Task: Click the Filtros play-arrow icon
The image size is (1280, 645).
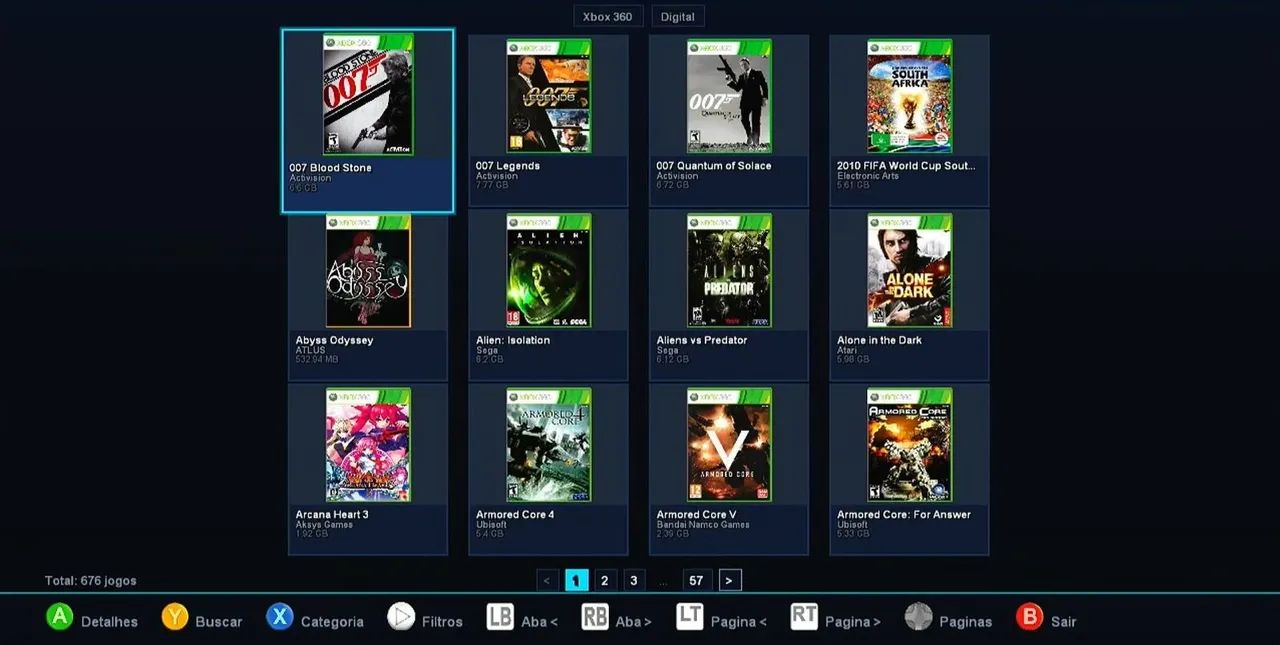Action: pos(401,617)
